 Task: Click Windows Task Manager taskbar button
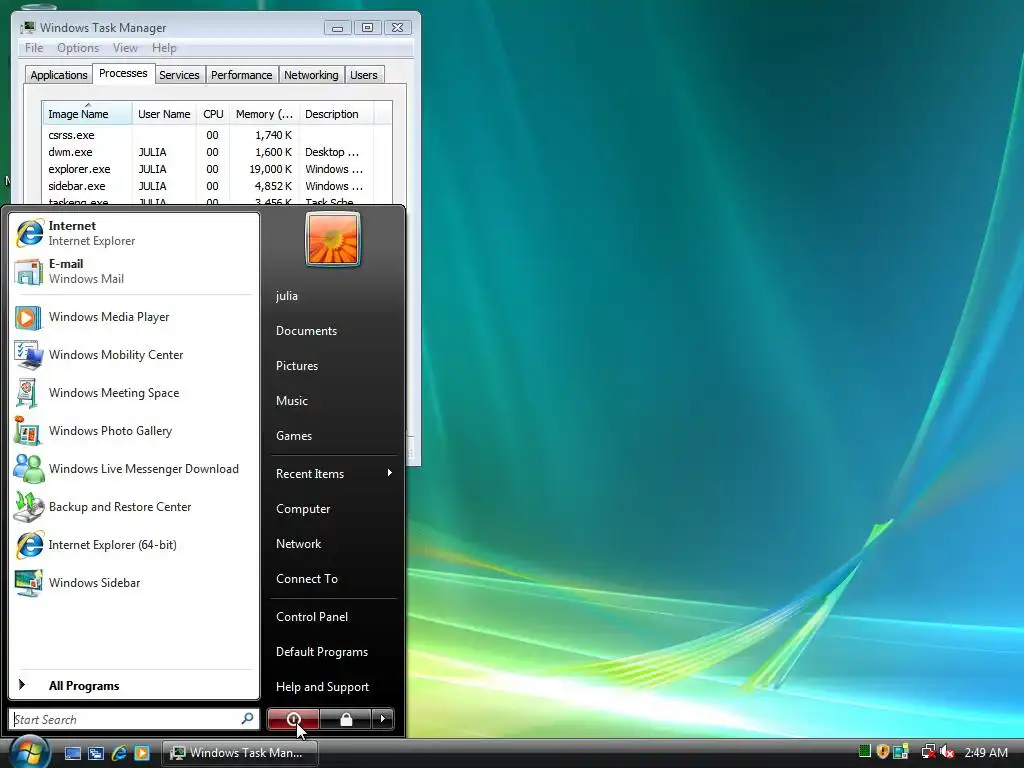[x=240, y=753]
